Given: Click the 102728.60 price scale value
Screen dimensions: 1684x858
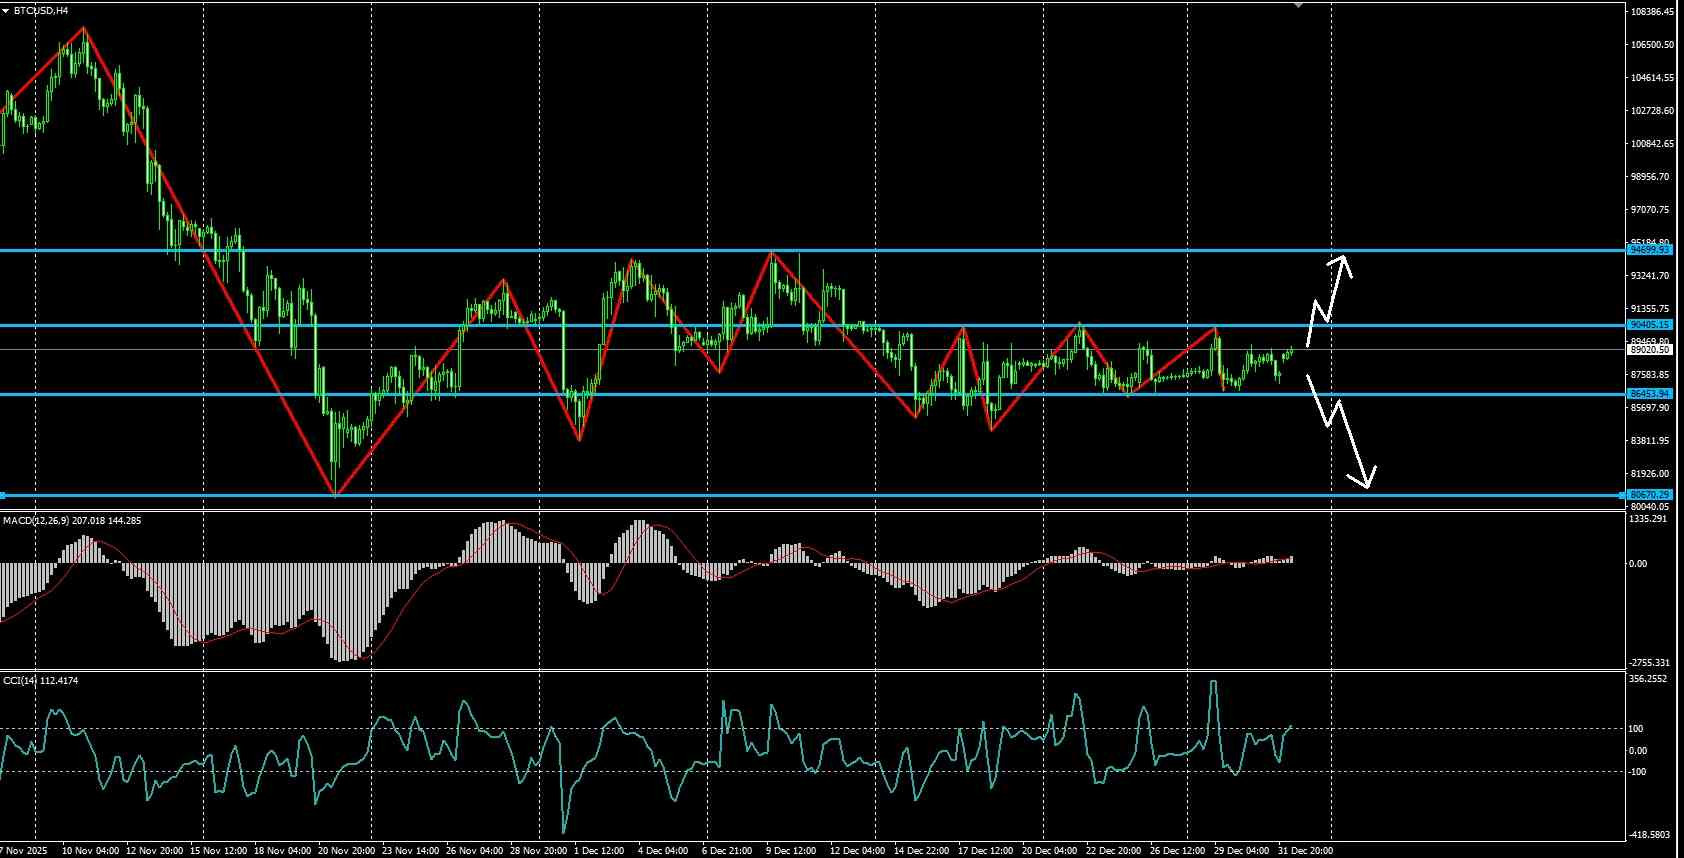Looking at the screenshot, I should click(x=1652, y=111).
